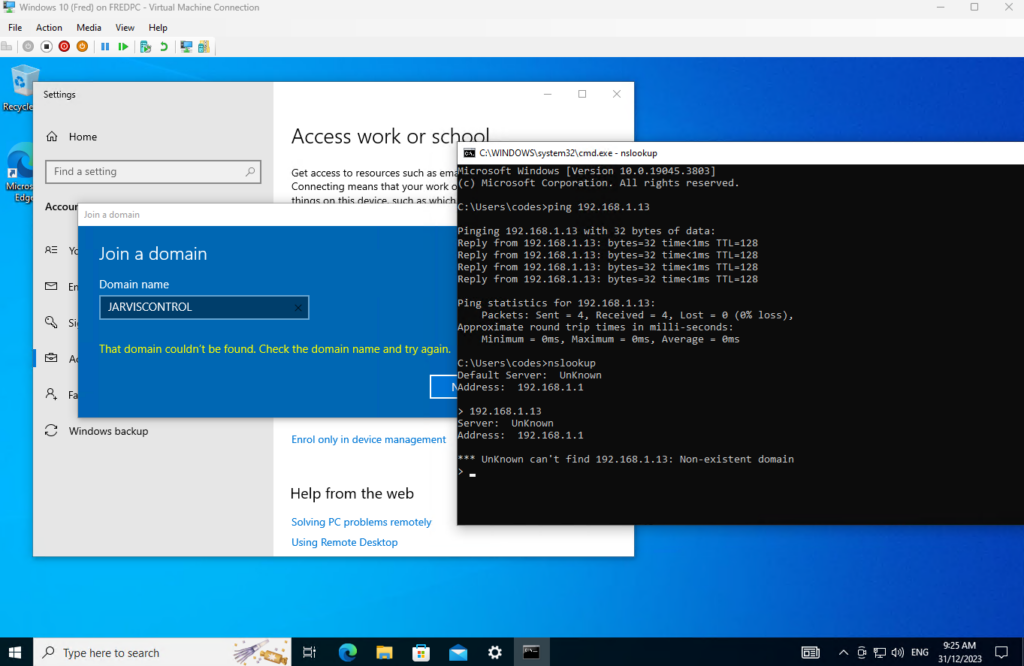Click the Help from the web heading
Image resolution: width=1024 pixels, height=666 pixels.
352,494
